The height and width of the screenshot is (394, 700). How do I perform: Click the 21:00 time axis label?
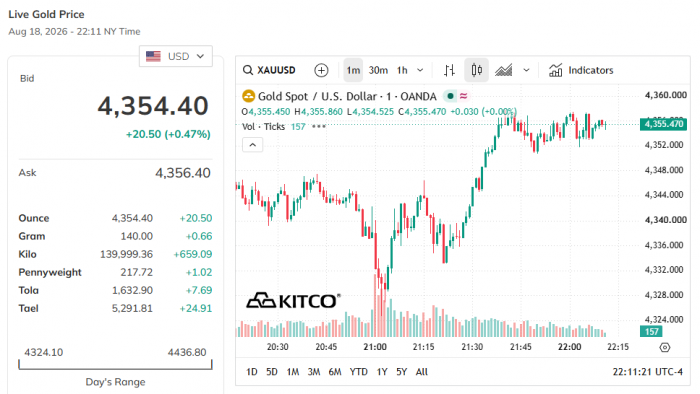click(375, 347)
